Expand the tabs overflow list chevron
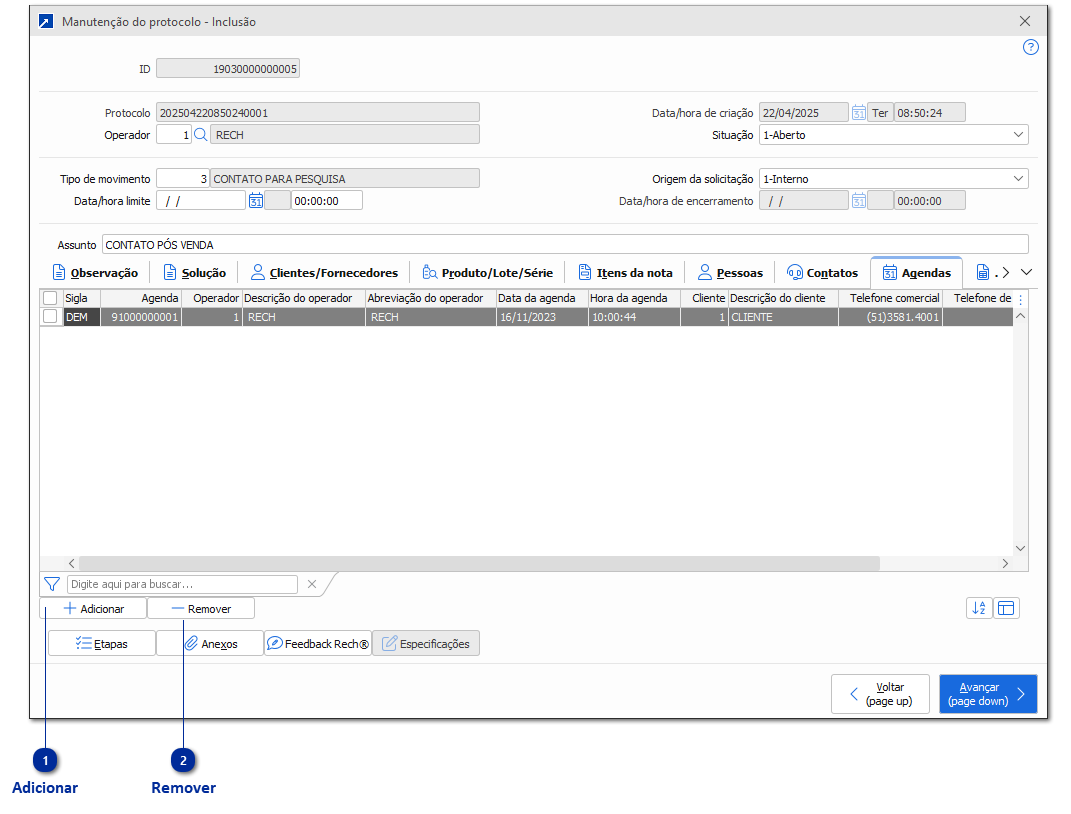Image resolution: width=1071 pixels, height=814 pixels. click(1026, 272)
